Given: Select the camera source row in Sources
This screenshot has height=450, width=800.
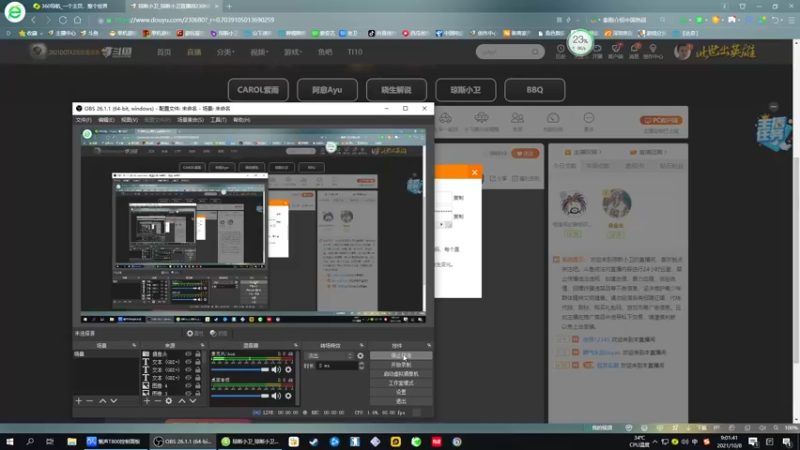Looking at the screenshot, I should coord(172,354).
